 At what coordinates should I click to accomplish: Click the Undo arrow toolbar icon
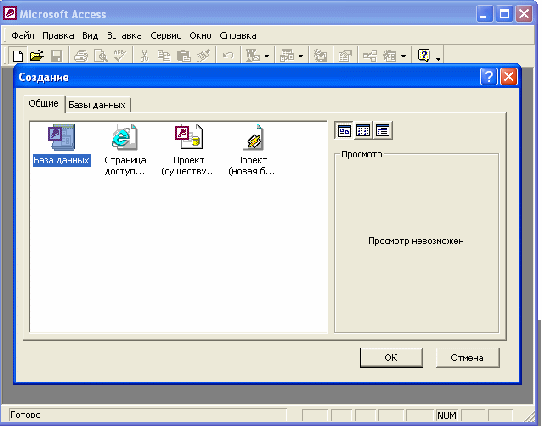[x=228, y=56]
